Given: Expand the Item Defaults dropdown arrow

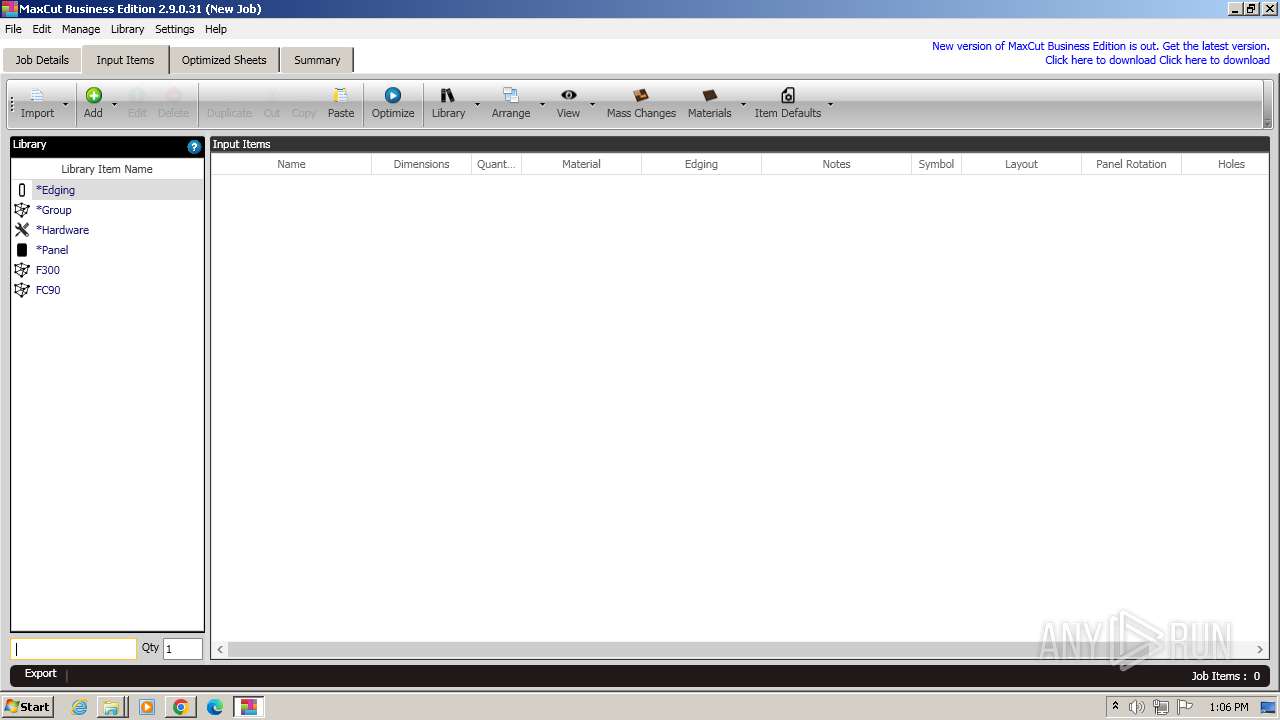Looking at the screenshot, I should (x=830, y=104).
